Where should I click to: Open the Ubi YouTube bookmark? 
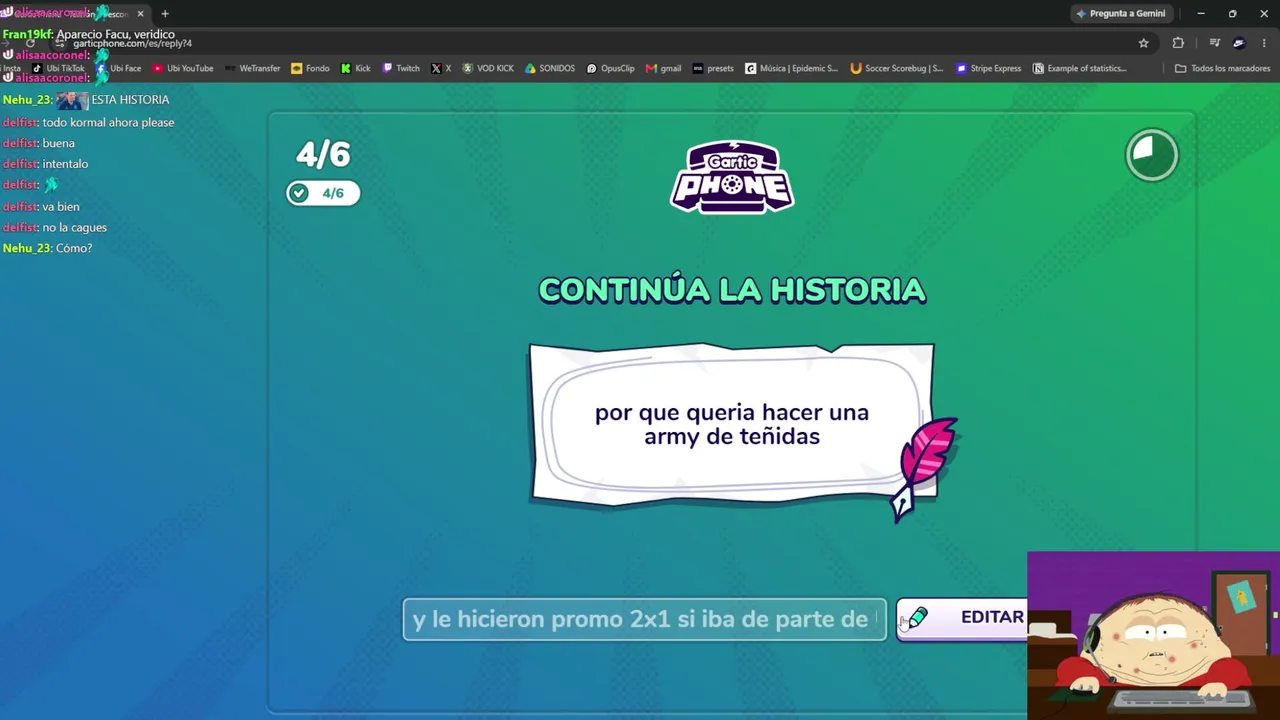183,69
